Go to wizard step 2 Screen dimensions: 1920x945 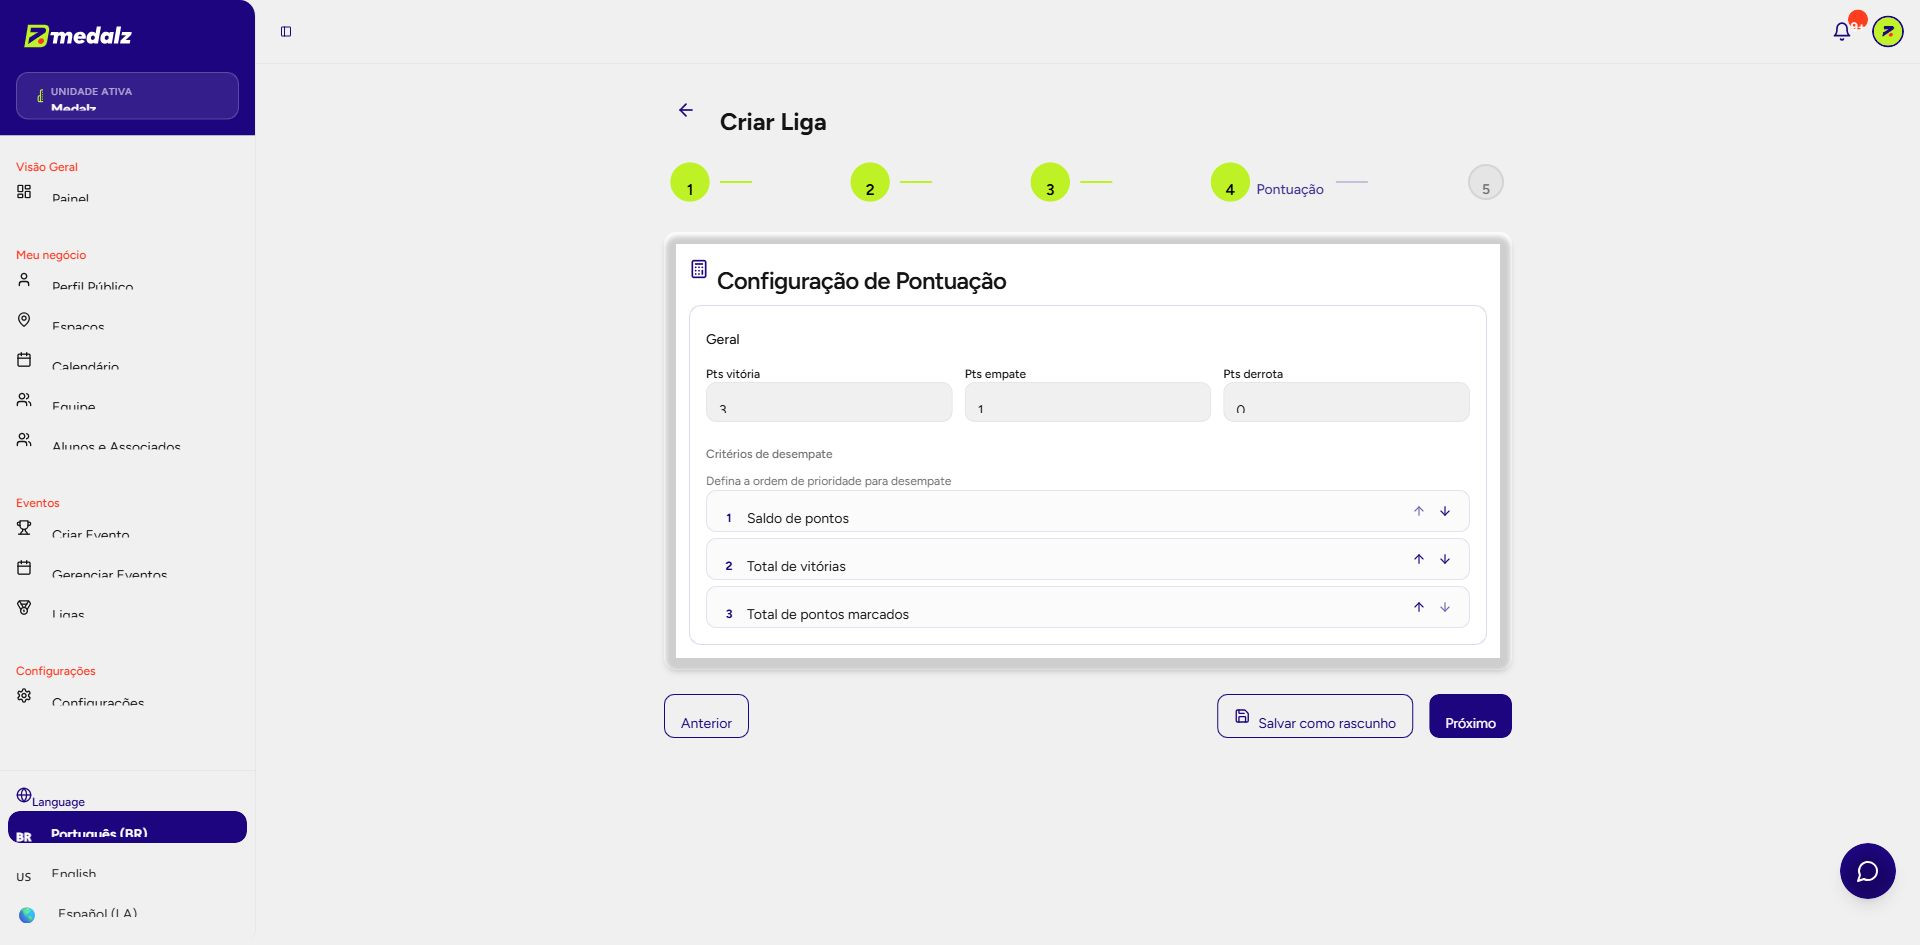tap(870, 182)
